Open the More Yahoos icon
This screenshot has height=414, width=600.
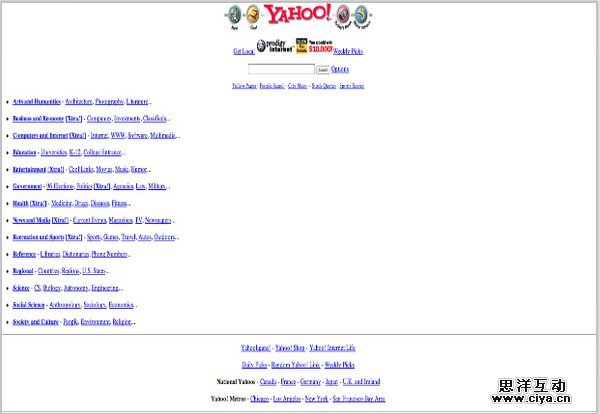click(361, 16)
